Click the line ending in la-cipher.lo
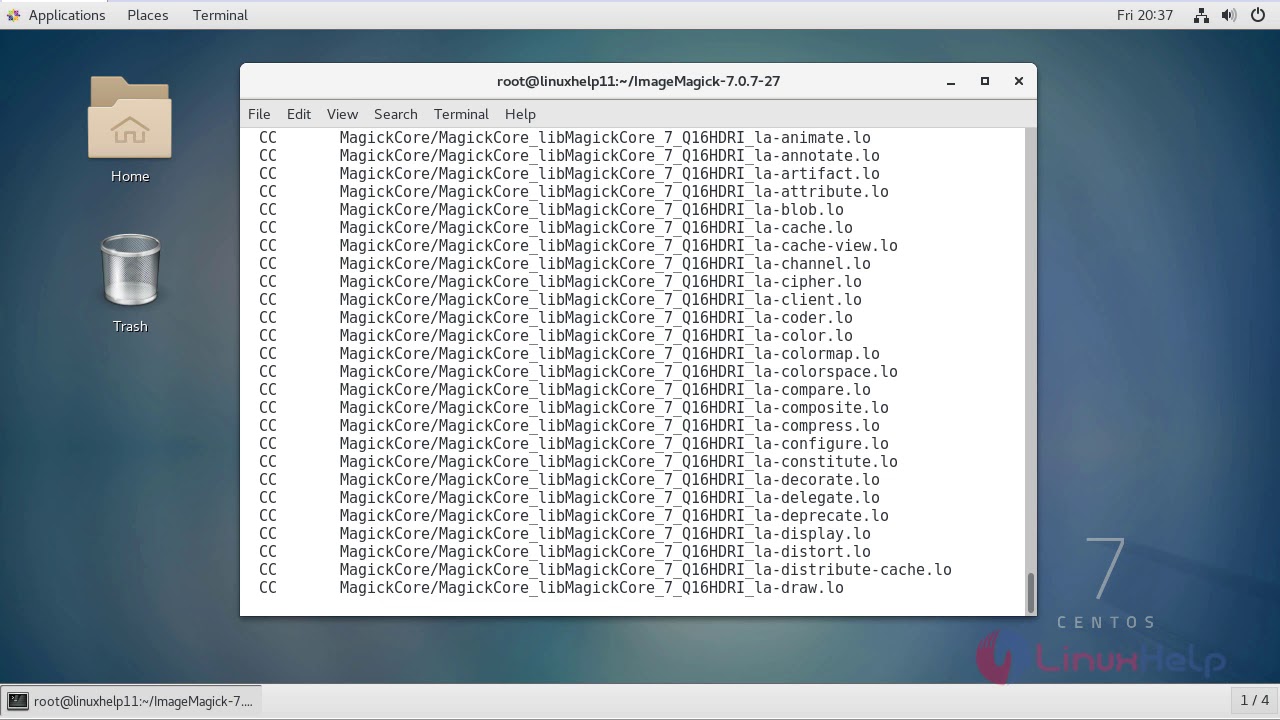Screen dimensions: 1280x720 [x=560, y=282]
